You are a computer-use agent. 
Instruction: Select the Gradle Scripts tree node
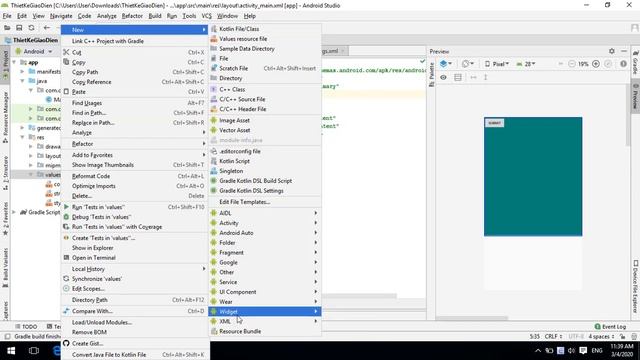click(x=40, y=212)
